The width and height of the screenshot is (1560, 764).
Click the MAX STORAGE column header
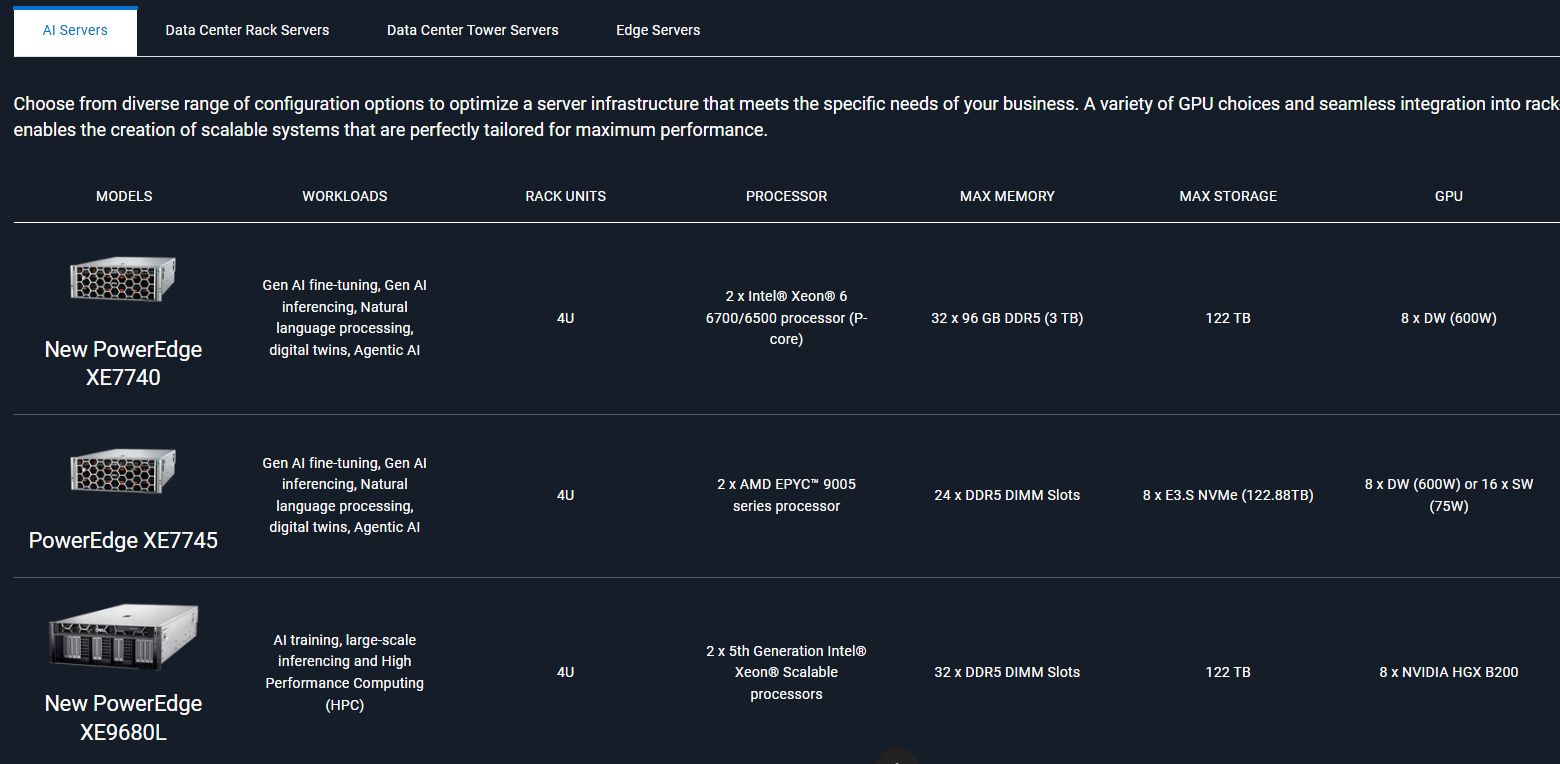coord(1228,196)
